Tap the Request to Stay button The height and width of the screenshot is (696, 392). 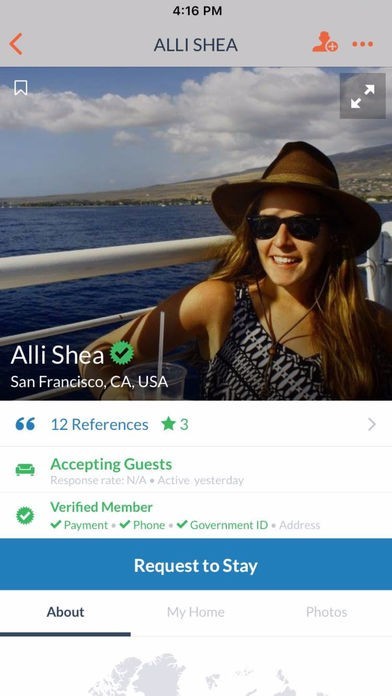pos(196,565)
